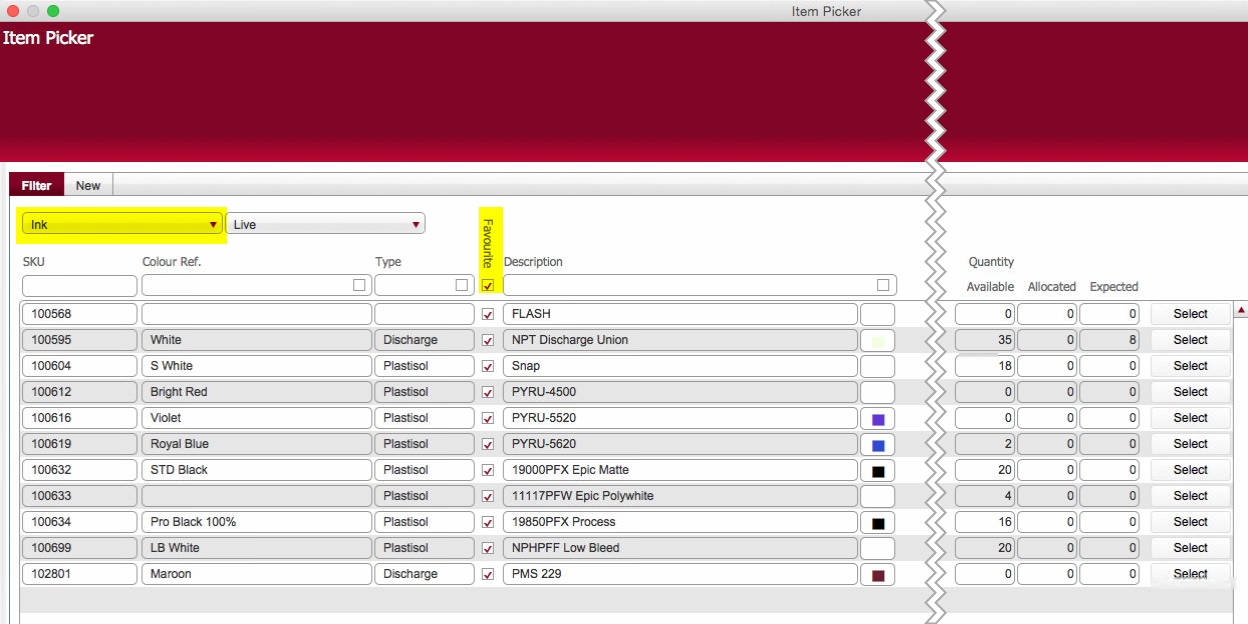Switch to the New tab
The image size is (1248, 624).
88,185
